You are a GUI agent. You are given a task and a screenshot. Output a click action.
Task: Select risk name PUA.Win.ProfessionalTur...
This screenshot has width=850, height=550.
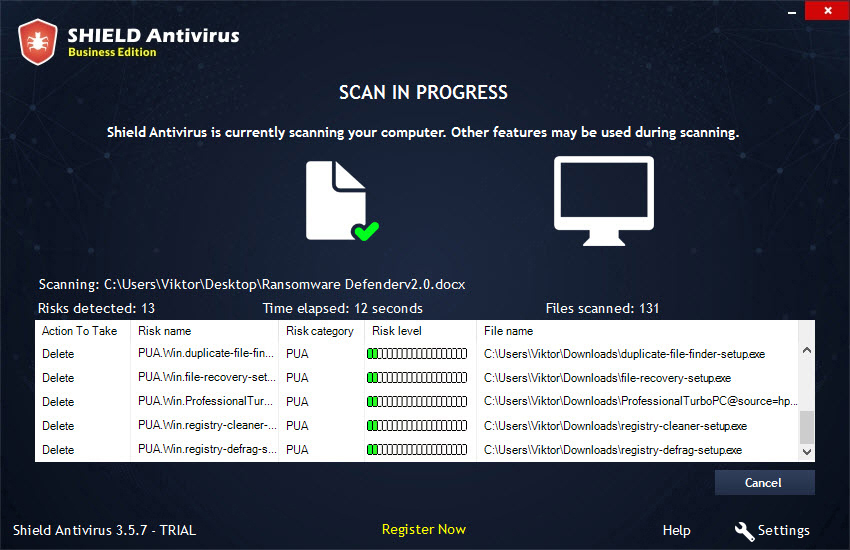tap(205, 401)
